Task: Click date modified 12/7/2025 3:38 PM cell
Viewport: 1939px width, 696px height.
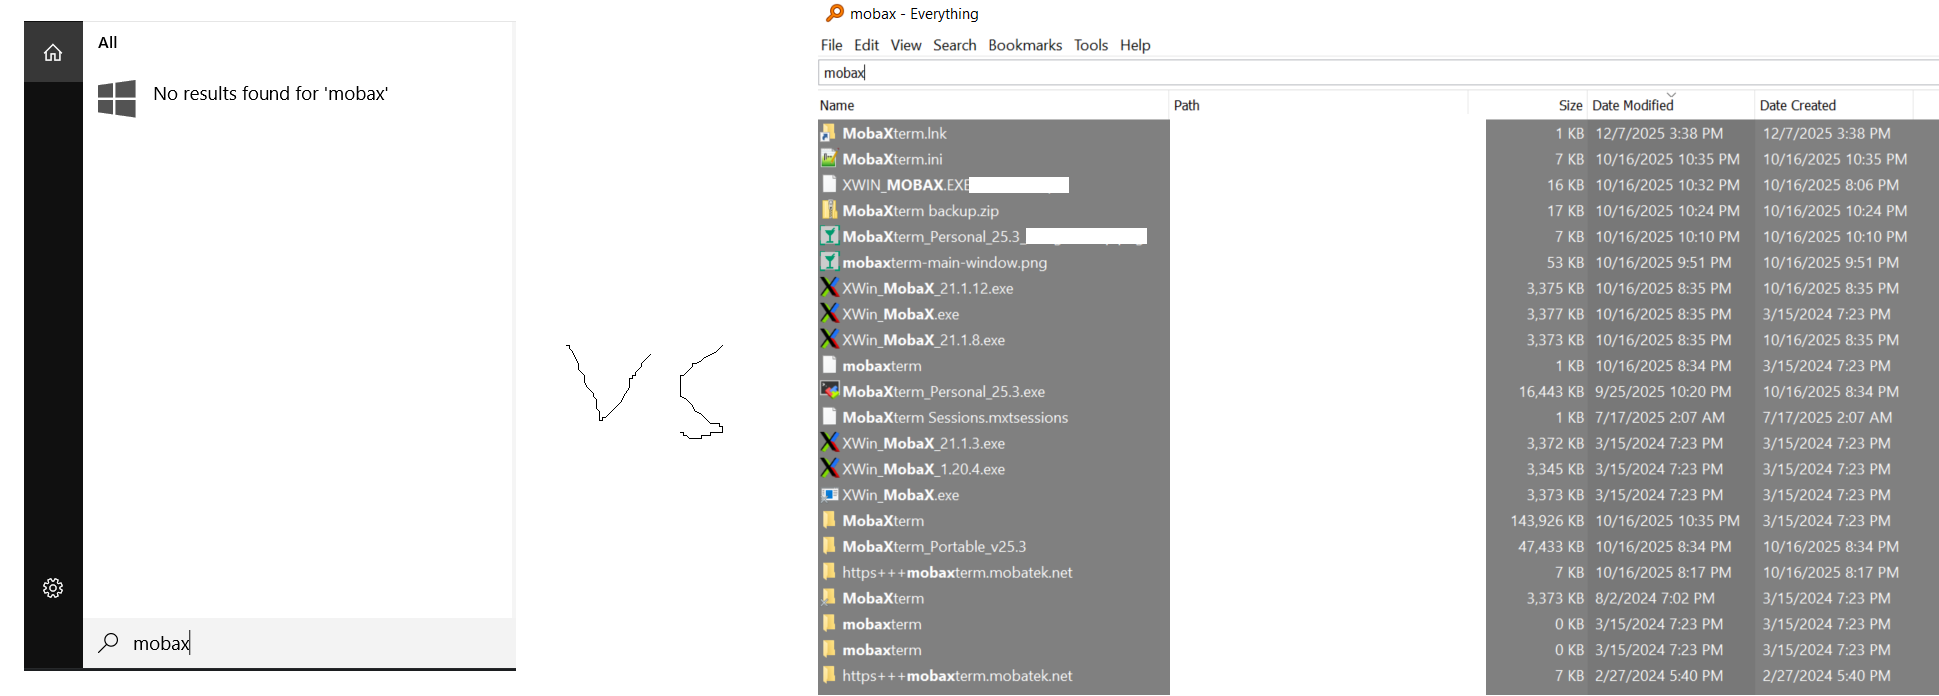Action: coord(1659,133)
